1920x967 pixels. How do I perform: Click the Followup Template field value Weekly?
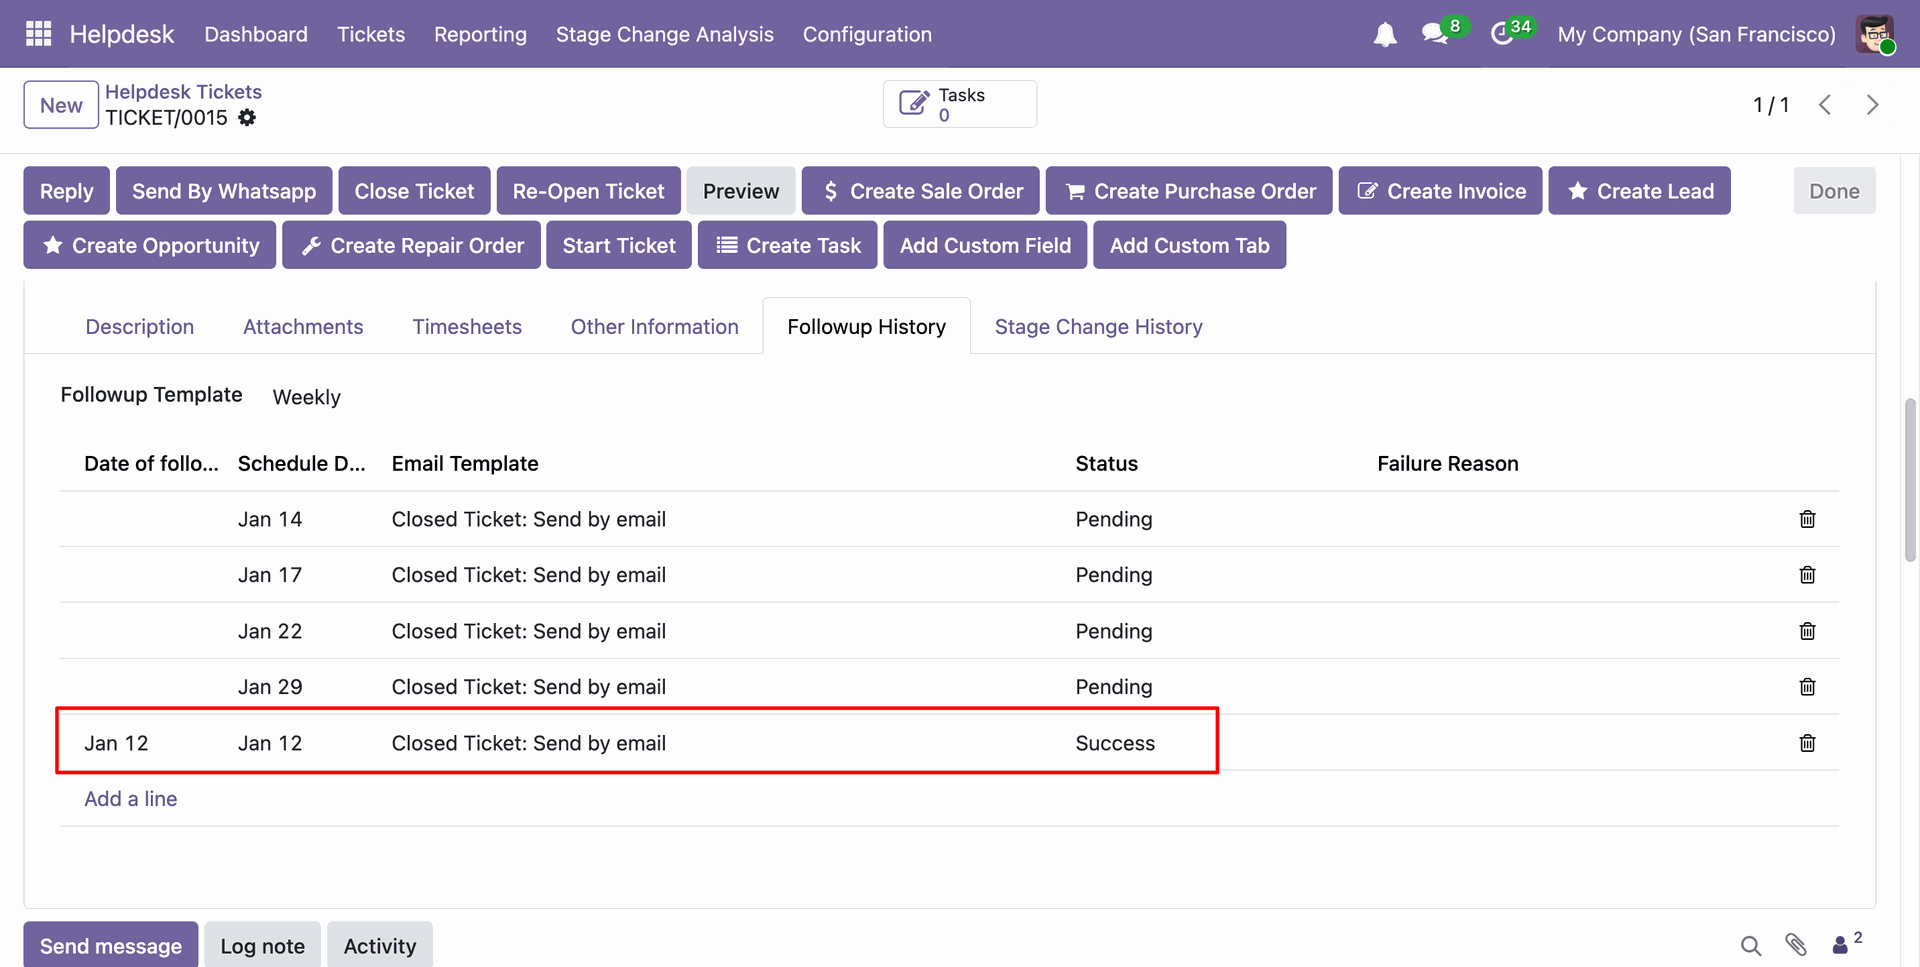(307, 397)
